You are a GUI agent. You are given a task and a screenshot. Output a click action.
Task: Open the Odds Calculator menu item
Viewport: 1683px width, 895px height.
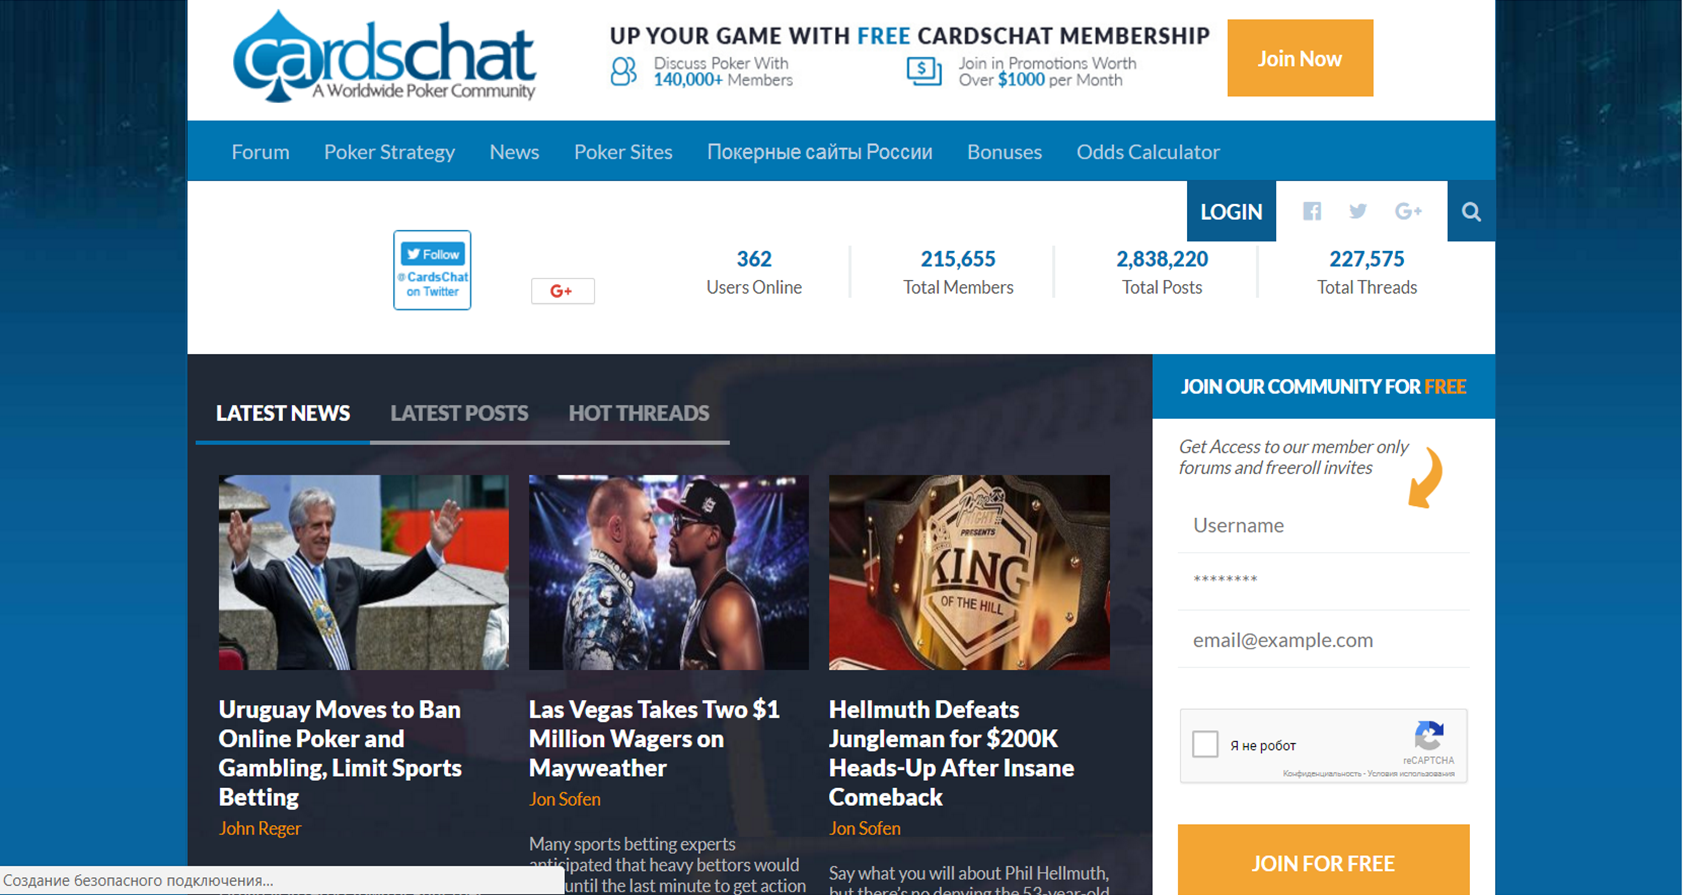coord(1148,152)
